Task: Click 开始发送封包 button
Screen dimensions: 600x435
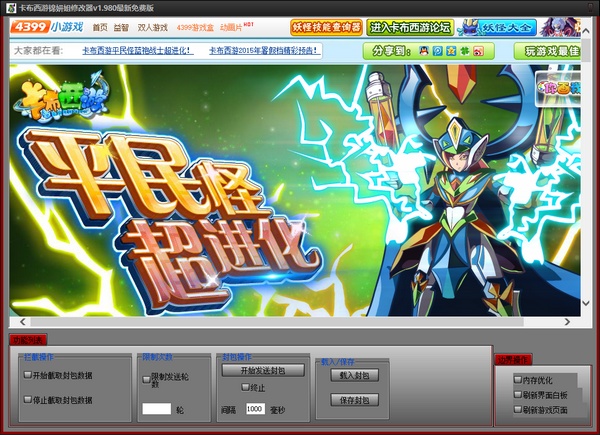Action: pyautogui.click(x=263, y=370)
